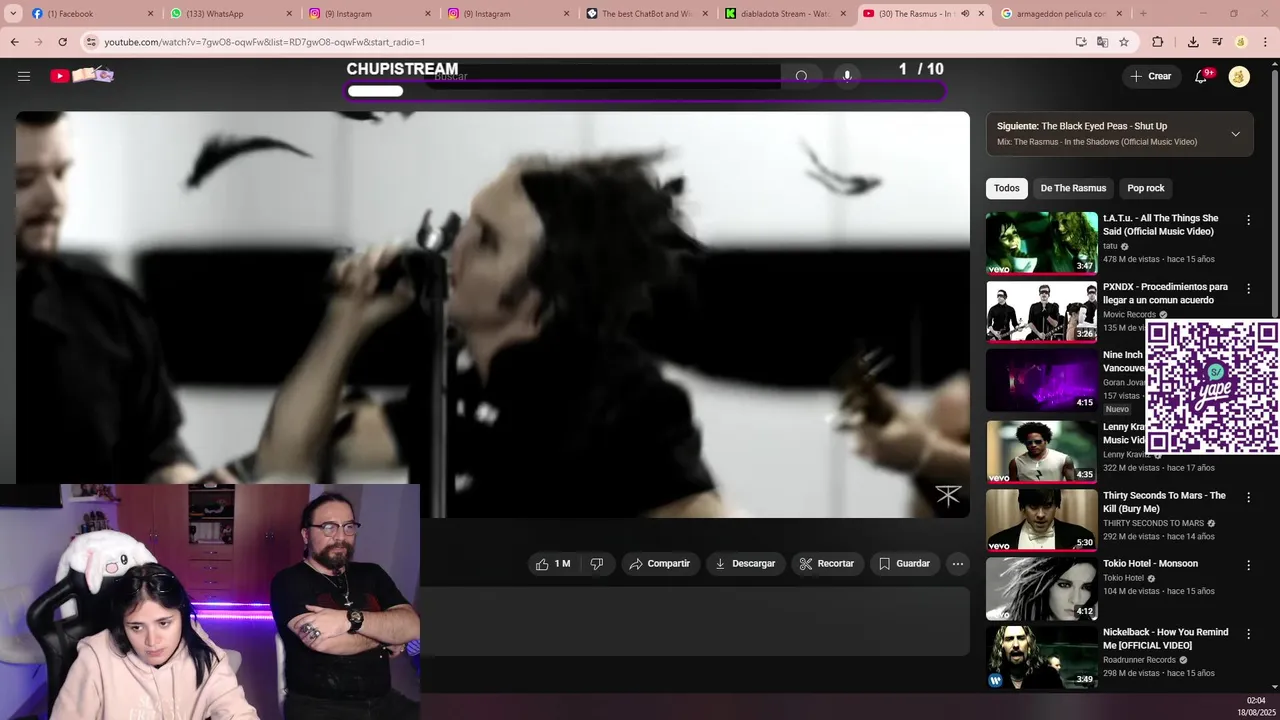Image resolution: width=1280 pixels, height=720 pixels.
Task: Select the Pop rock filter chip
Action: [x=1146, y=188]
